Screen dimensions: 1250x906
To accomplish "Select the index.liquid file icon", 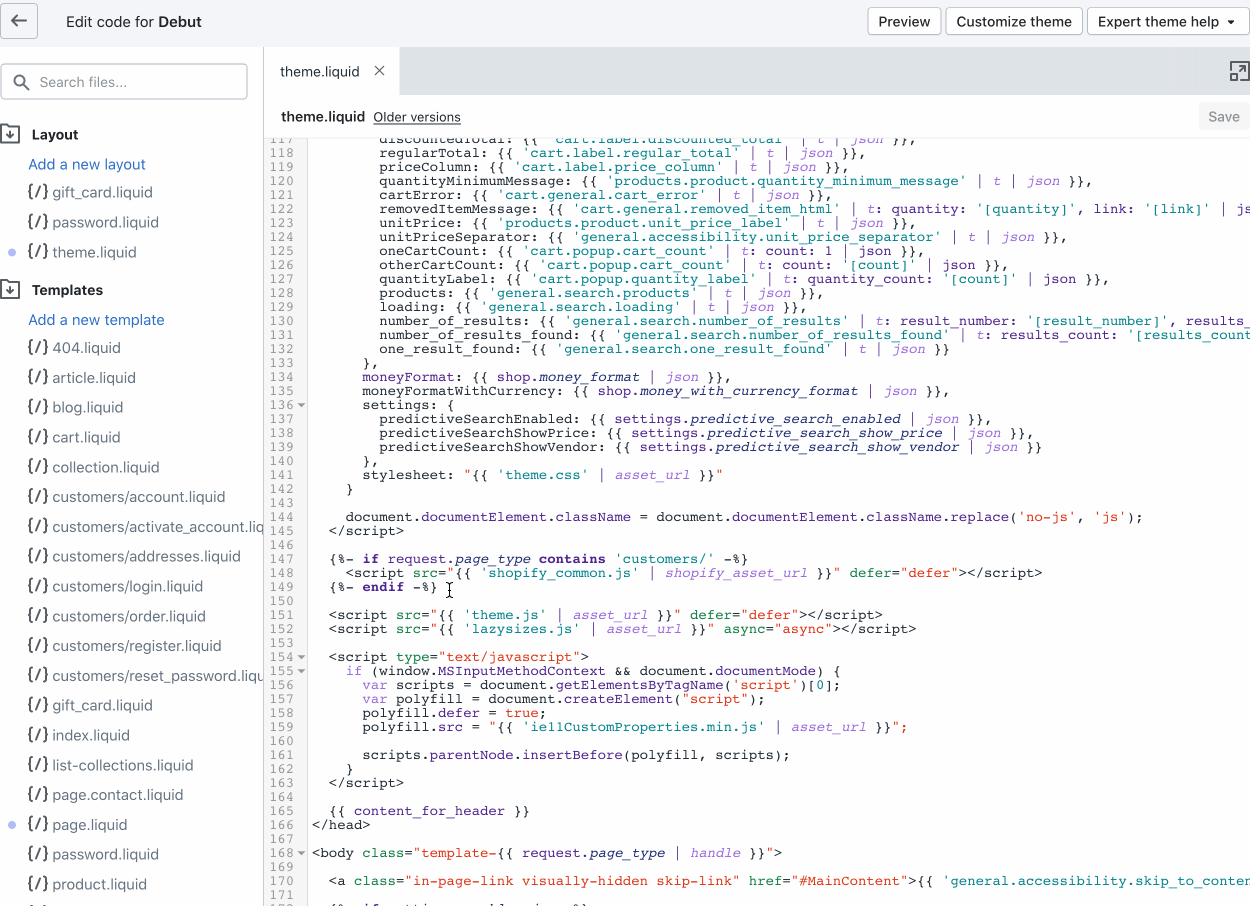I will point(38,735).
